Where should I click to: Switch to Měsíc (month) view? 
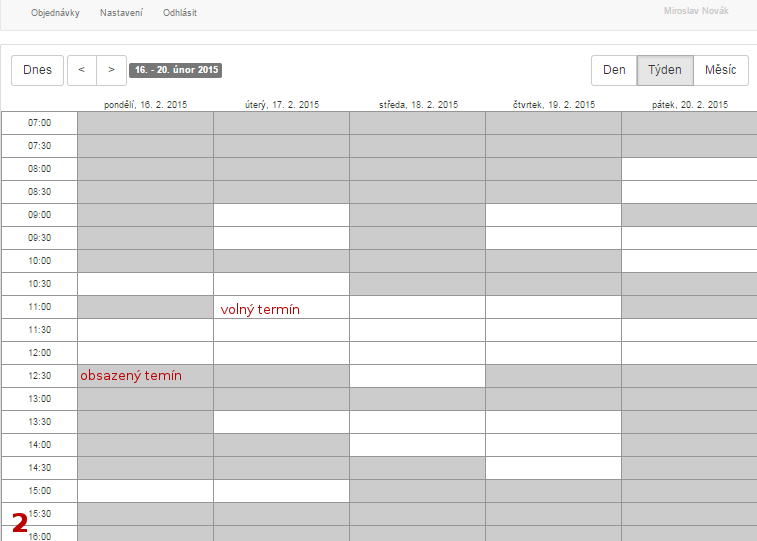(x=720, y=70)
